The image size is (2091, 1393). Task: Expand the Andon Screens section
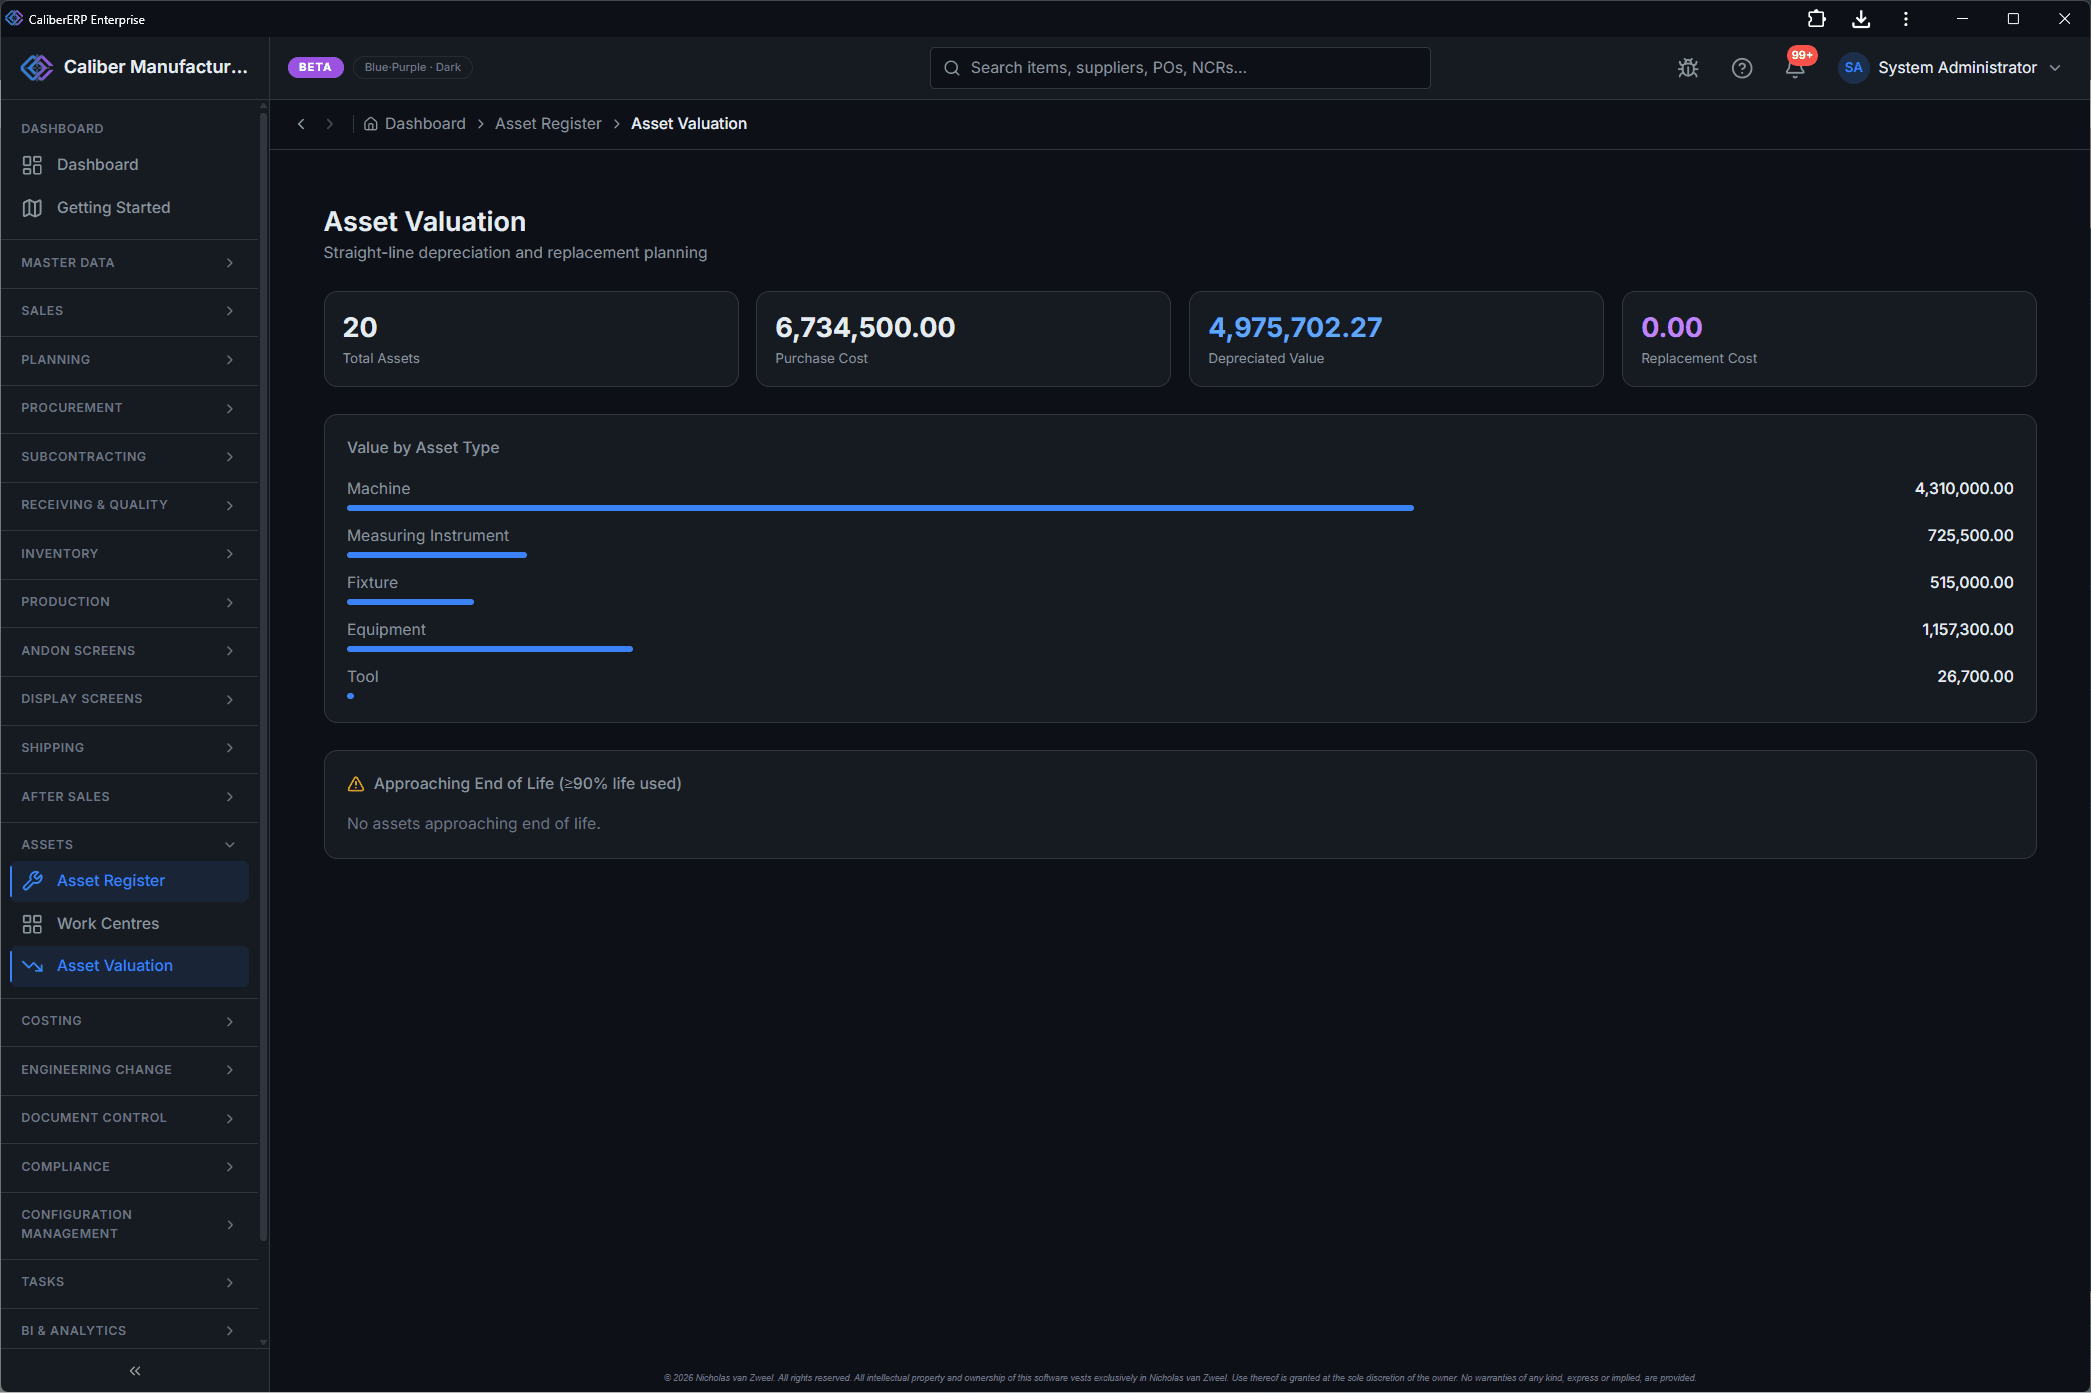129,651
